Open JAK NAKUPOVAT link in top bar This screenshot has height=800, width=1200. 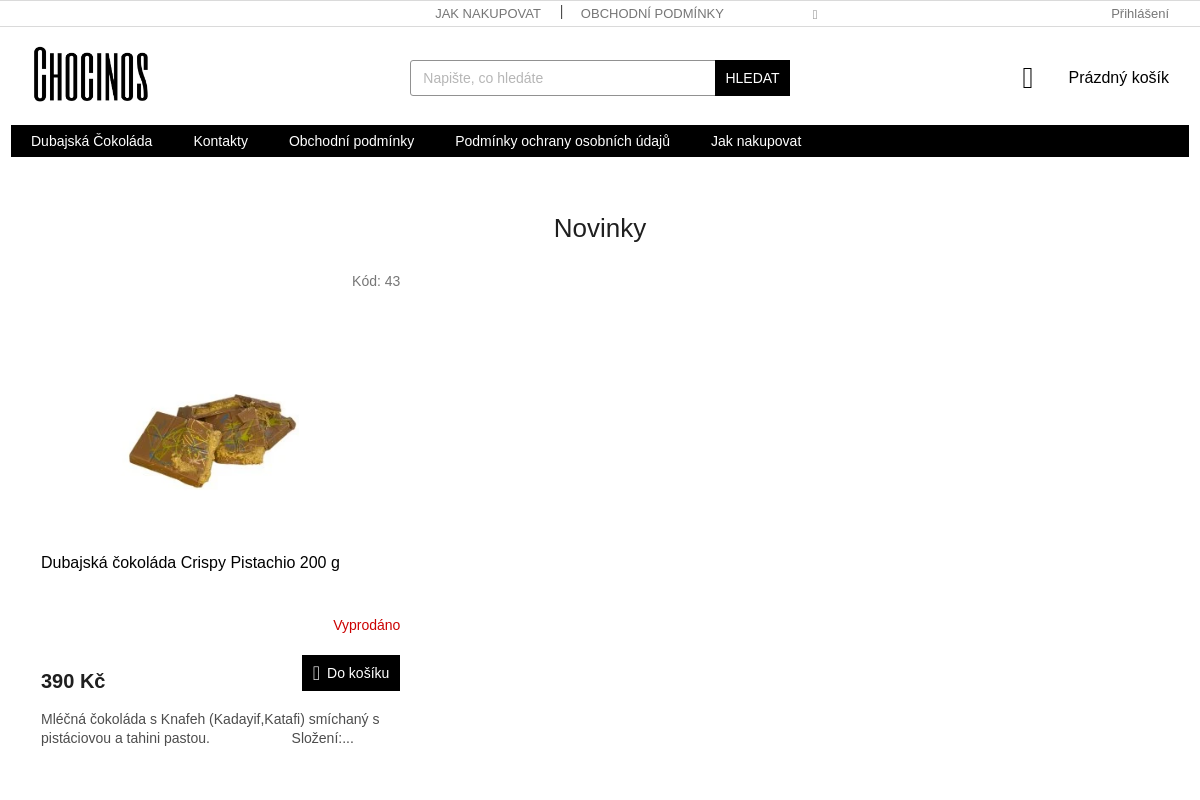488,14
